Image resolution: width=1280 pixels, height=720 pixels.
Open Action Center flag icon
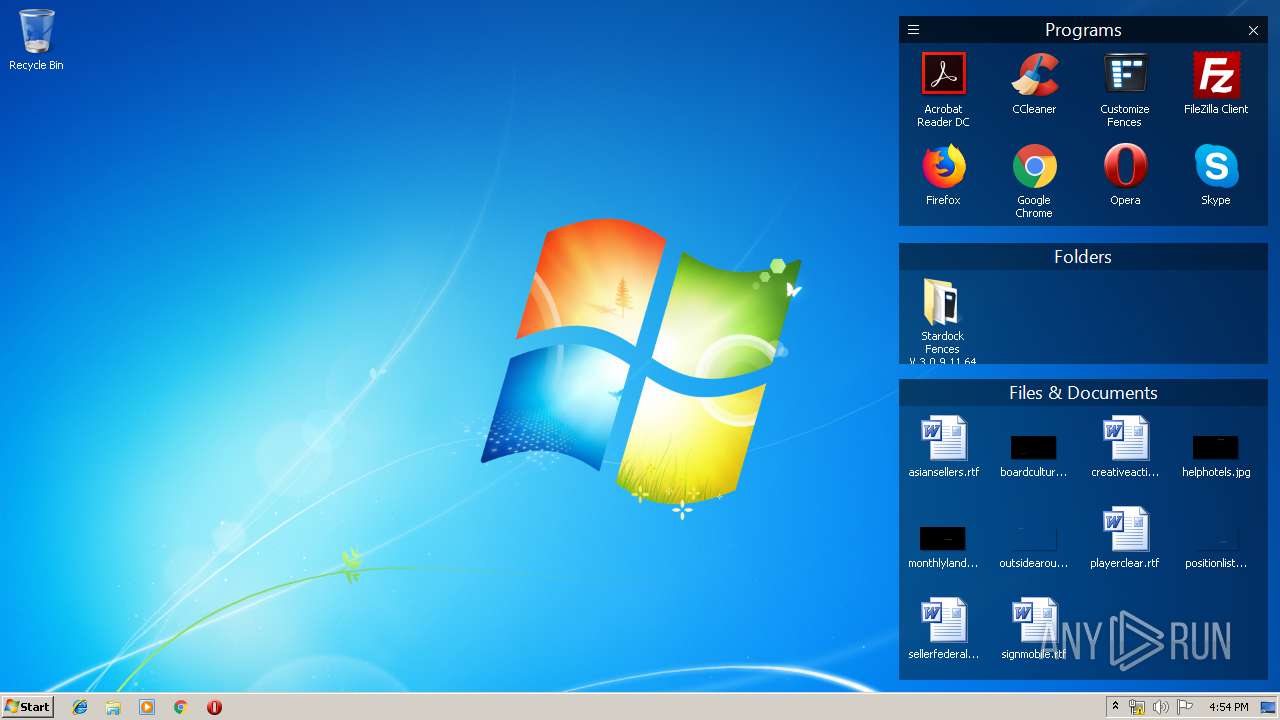point(1185,707)
